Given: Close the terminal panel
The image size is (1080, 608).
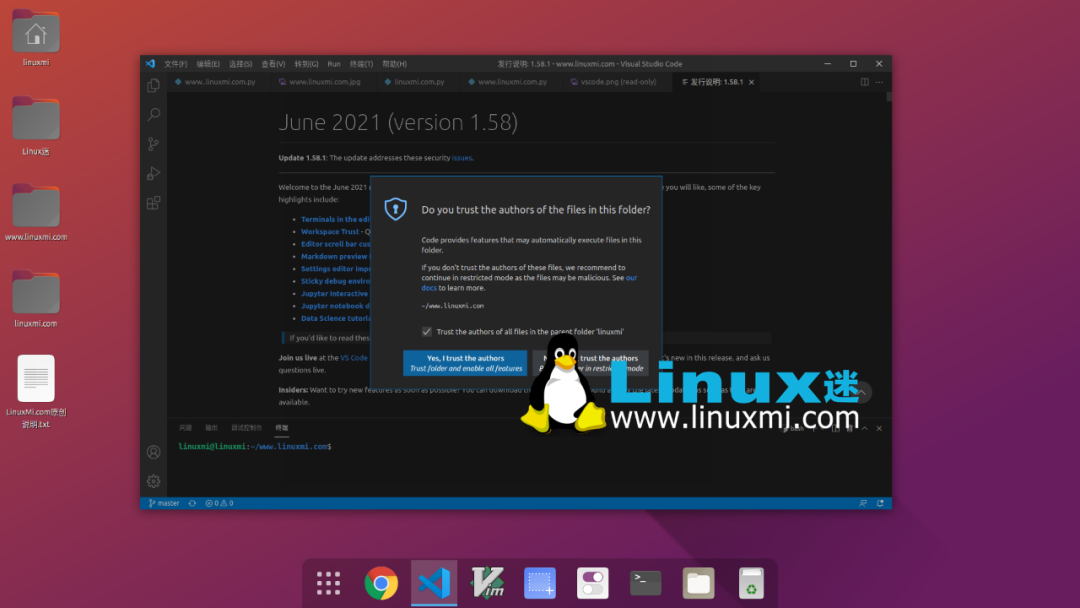Looking at the screenshot, I should click(879, 428).
